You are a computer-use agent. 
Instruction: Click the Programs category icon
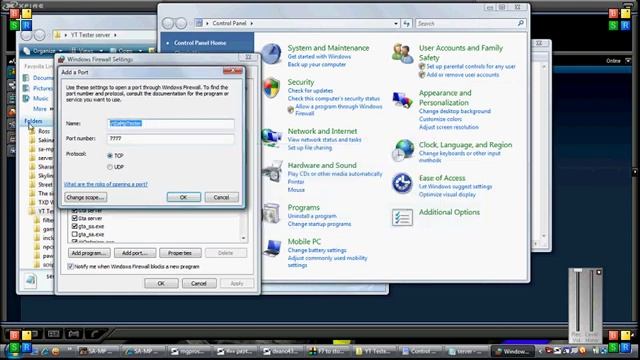point(271,213)
